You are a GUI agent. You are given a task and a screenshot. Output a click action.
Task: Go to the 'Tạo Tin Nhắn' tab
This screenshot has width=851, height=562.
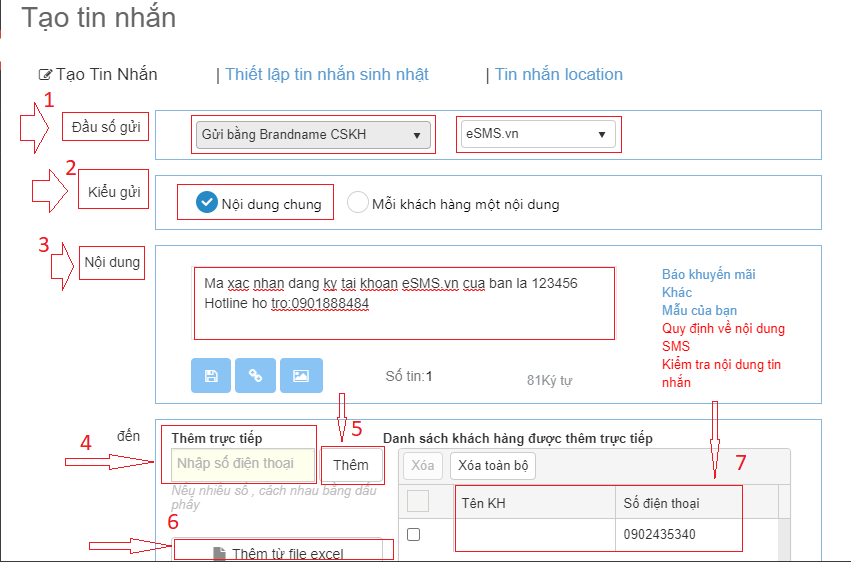click(x=98, y=74)
